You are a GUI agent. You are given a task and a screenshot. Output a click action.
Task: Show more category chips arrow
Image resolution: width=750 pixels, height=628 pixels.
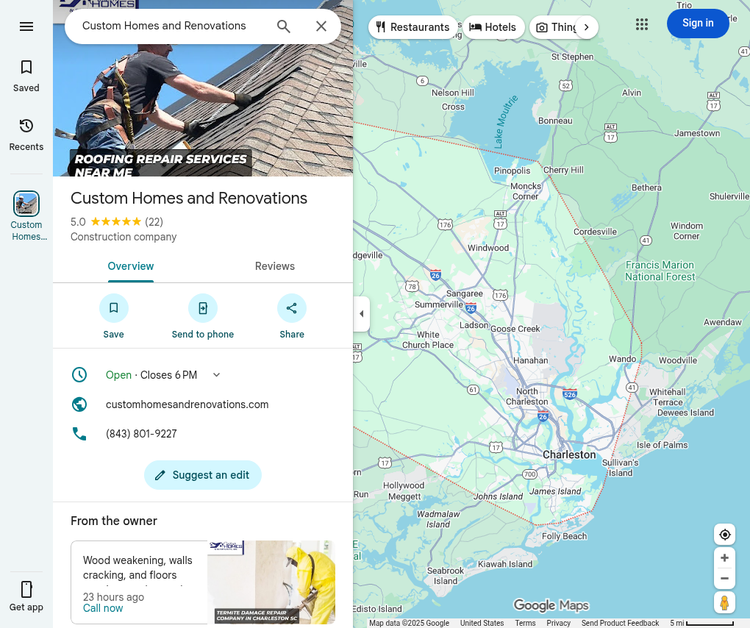pyautogui.click(x=586, y=27)
